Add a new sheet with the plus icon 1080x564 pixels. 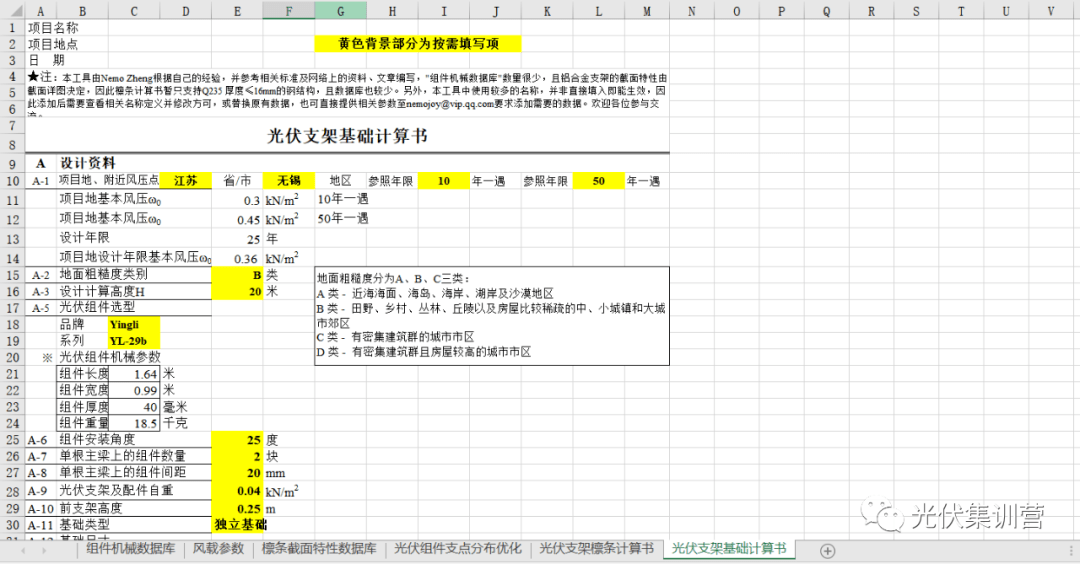827,551
